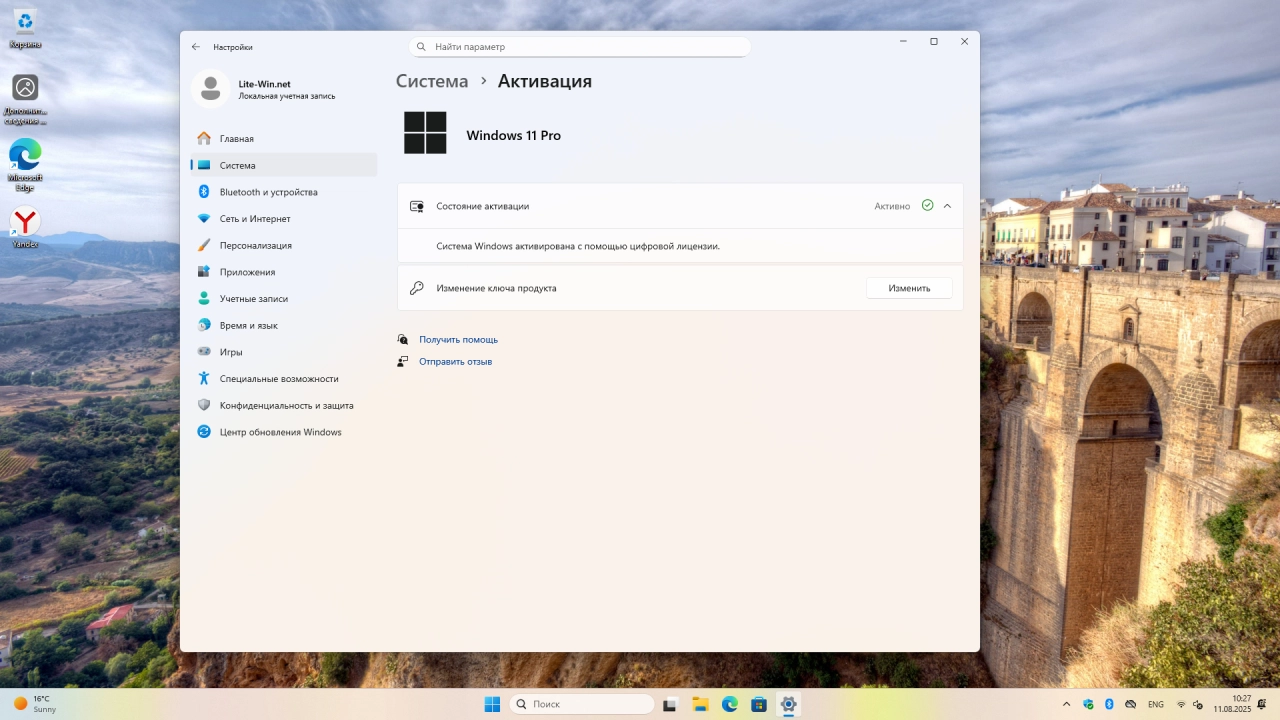Click the Windows 11 logo image
Image resolution: width=1280 pixels, height=720 pixels.
point(425,132)
